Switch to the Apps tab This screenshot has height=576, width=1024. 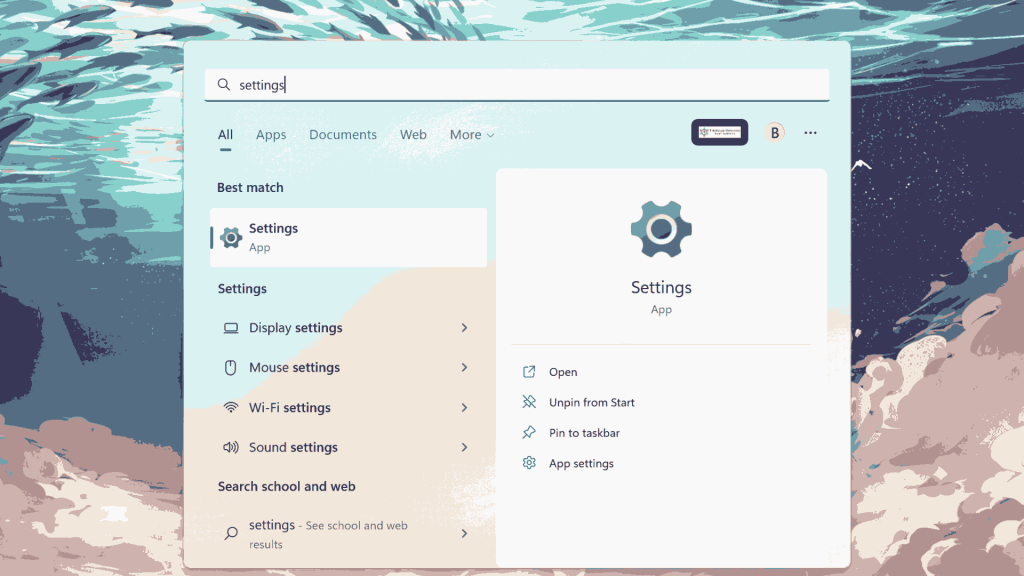[271, 135]
